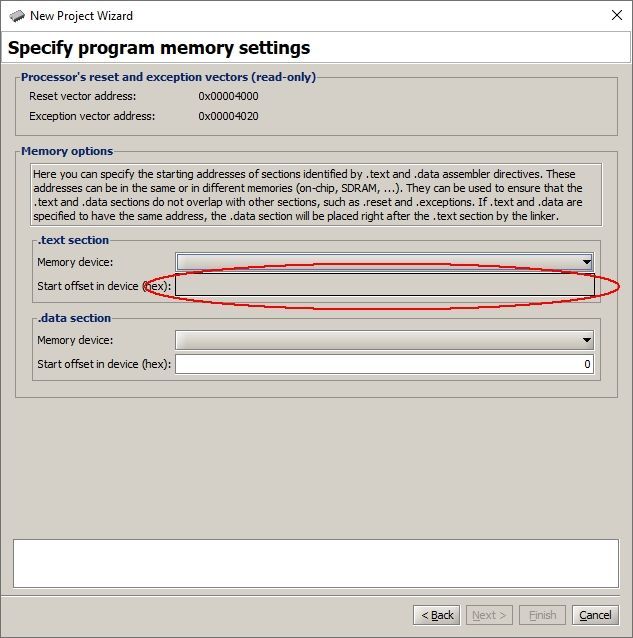Click the '.data section' group label
Screen dimensions: 633x638
coord(74,318)
